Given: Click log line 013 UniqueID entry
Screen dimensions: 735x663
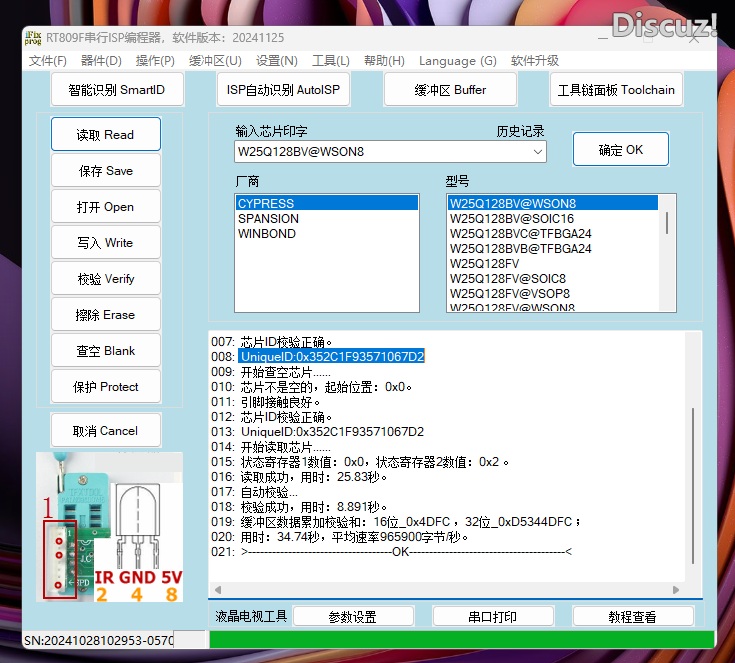Looking at the screenshot, I should click(332, 431).
